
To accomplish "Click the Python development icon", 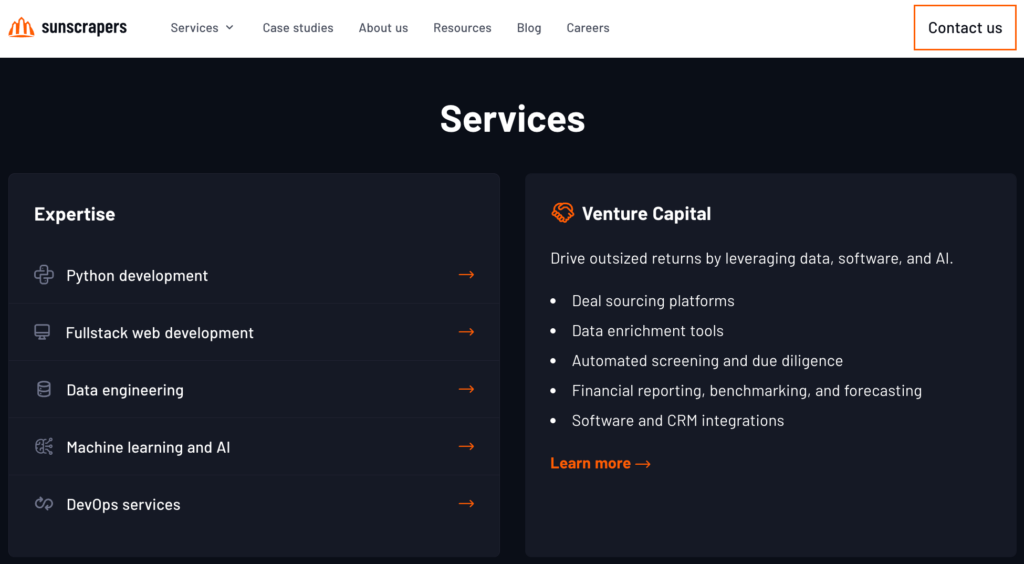I will (x=44, y=275).
